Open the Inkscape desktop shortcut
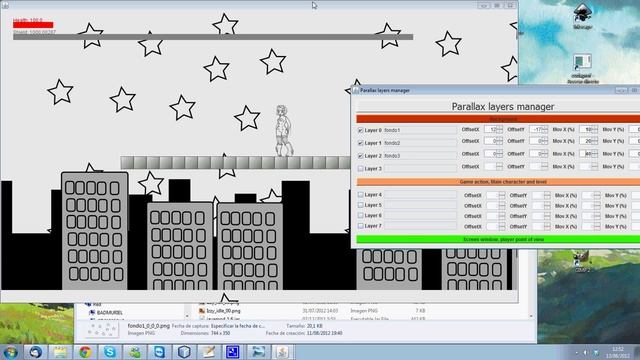The width and height of the screenshot is (640, 360). pyautogui.click(x=582, y=16)
